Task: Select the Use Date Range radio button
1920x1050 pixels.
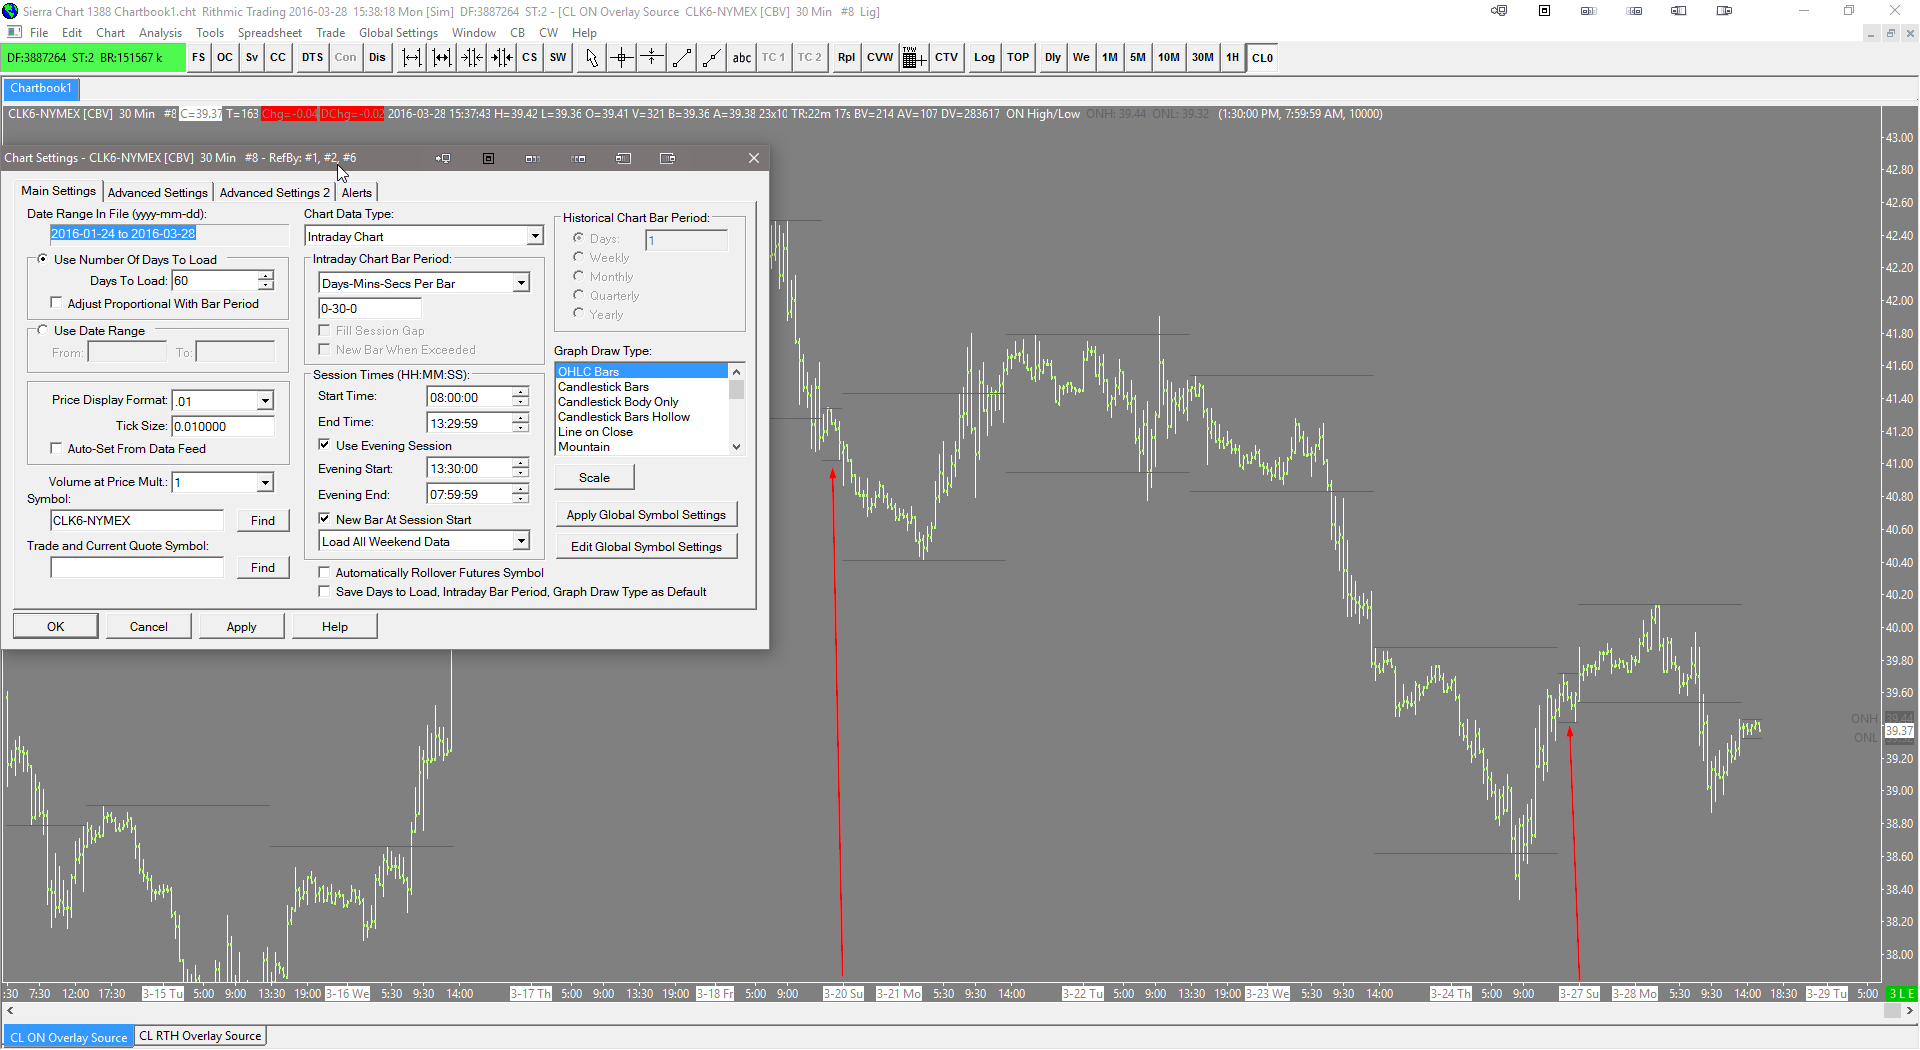Action: click(x=43, y=331)
